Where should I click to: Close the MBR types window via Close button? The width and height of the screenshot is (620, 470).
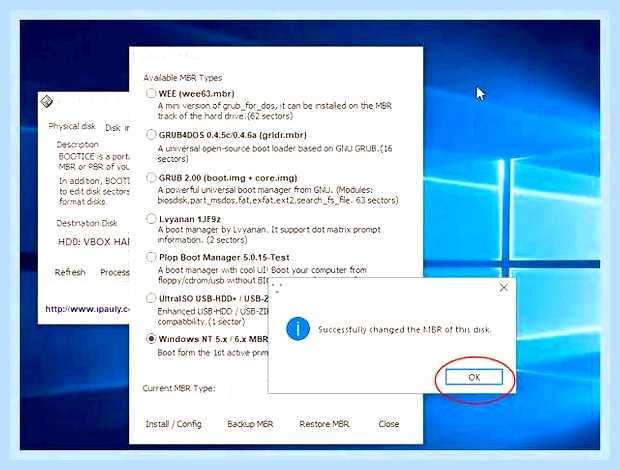pos(389,424)
